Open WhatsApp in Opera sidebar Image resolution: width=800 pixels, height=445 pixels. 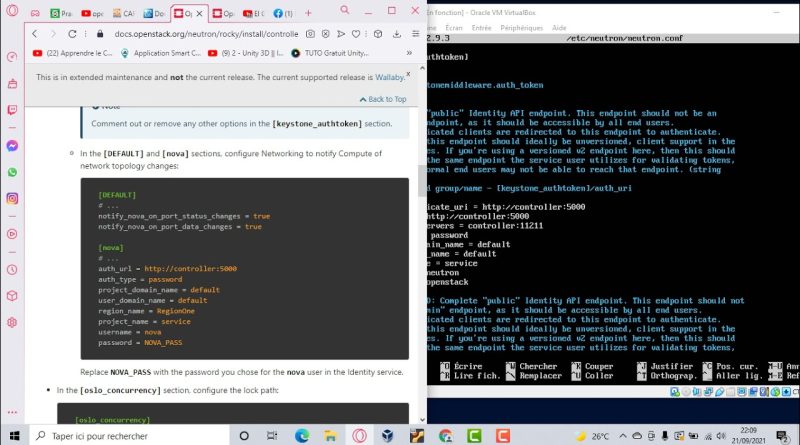[x=12, y=172]
